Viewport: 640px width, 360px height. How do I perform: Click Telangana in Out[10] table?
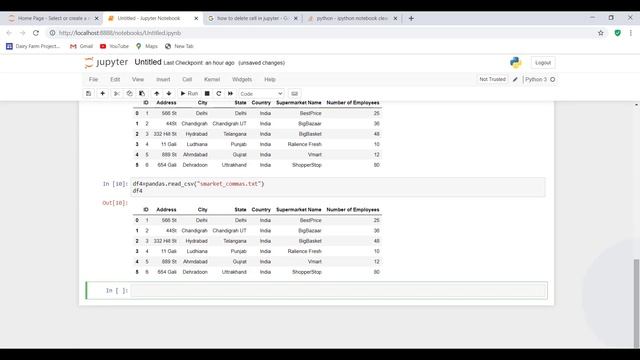click(x=235, y=241)
